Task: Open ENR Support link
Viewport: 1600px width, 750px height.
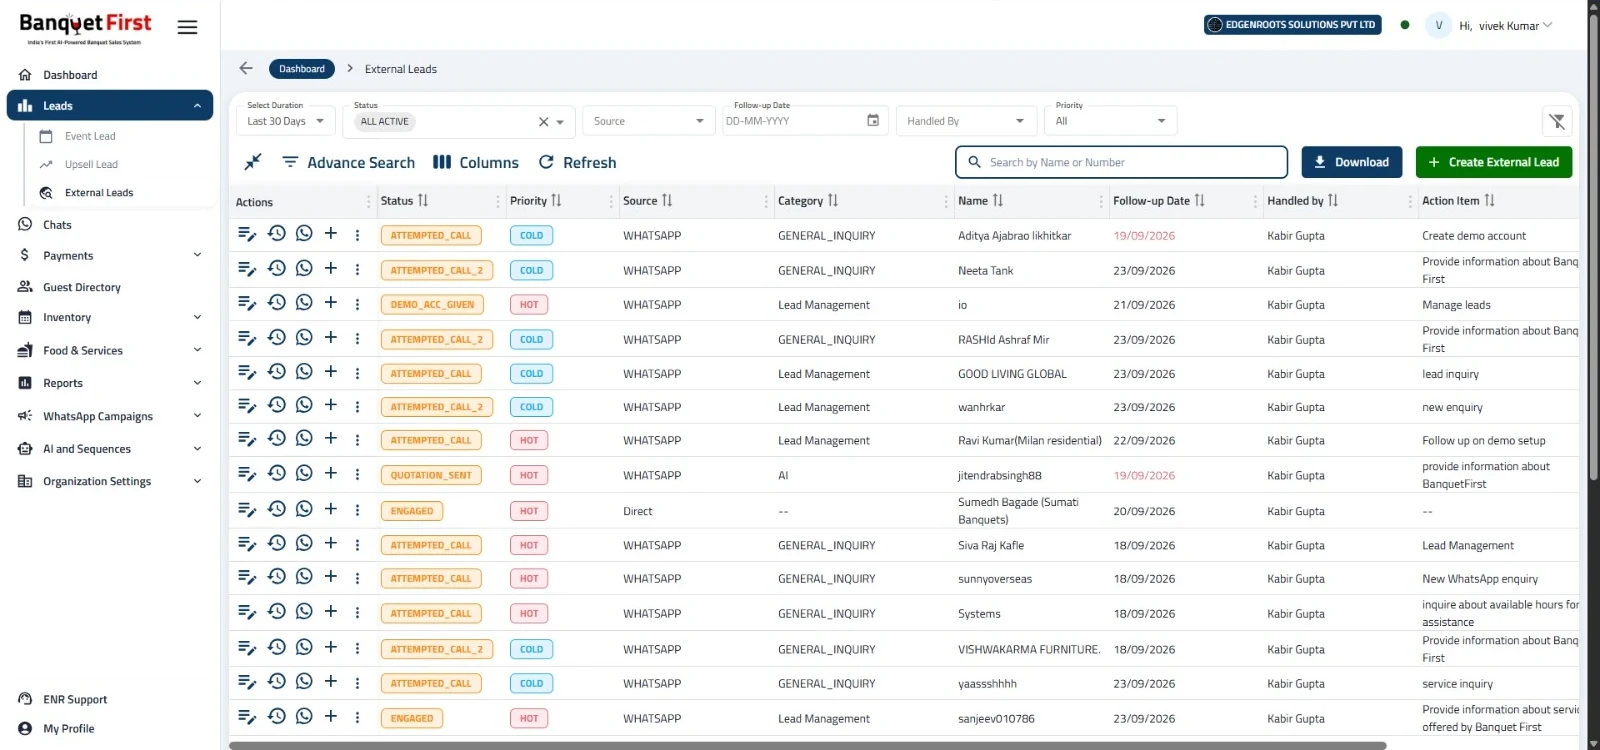Action: [x=75, y=699]
